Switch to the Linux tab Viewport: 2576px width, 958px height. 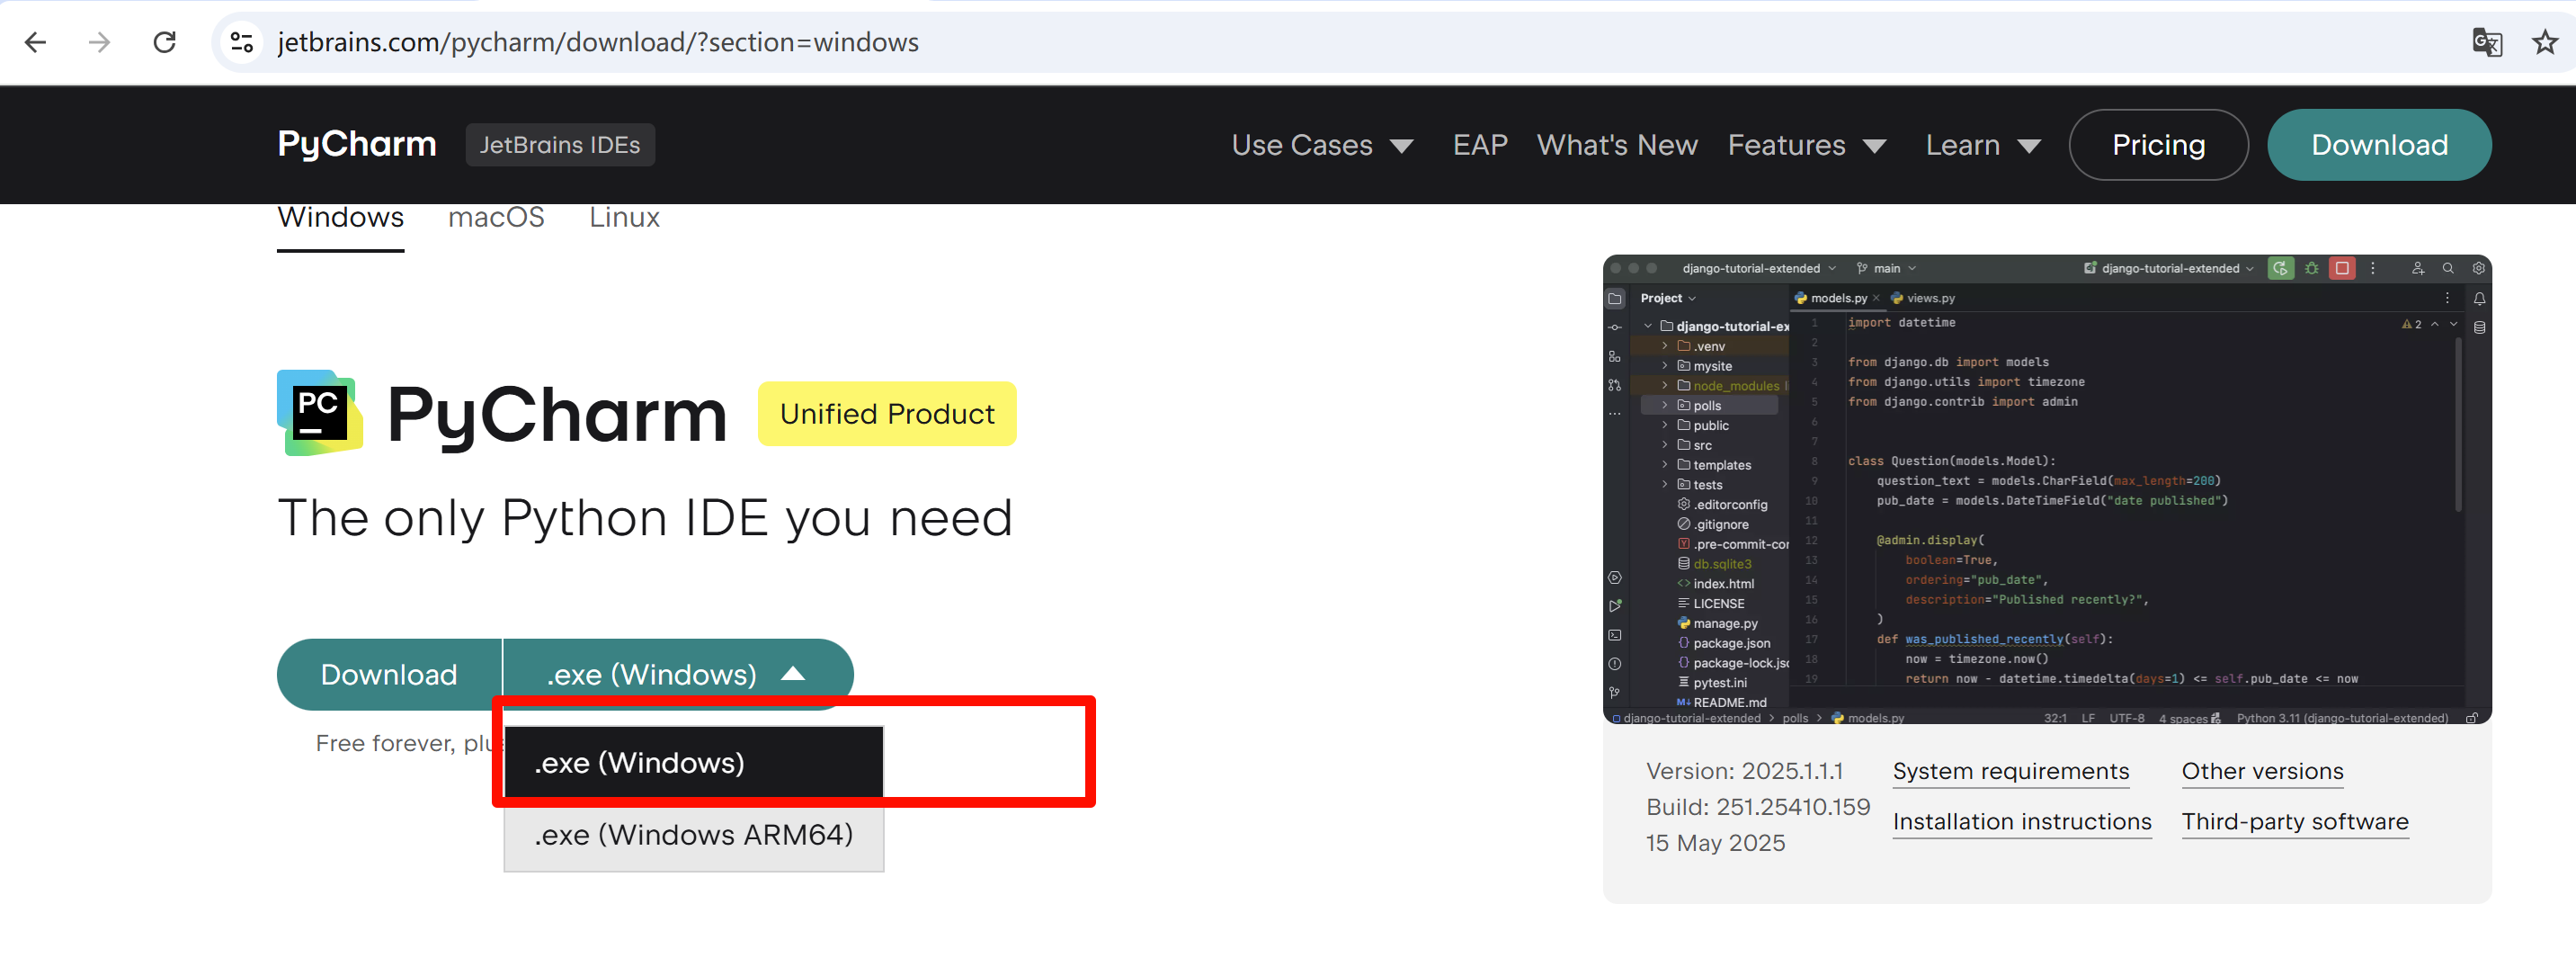[x=624, y=218]
